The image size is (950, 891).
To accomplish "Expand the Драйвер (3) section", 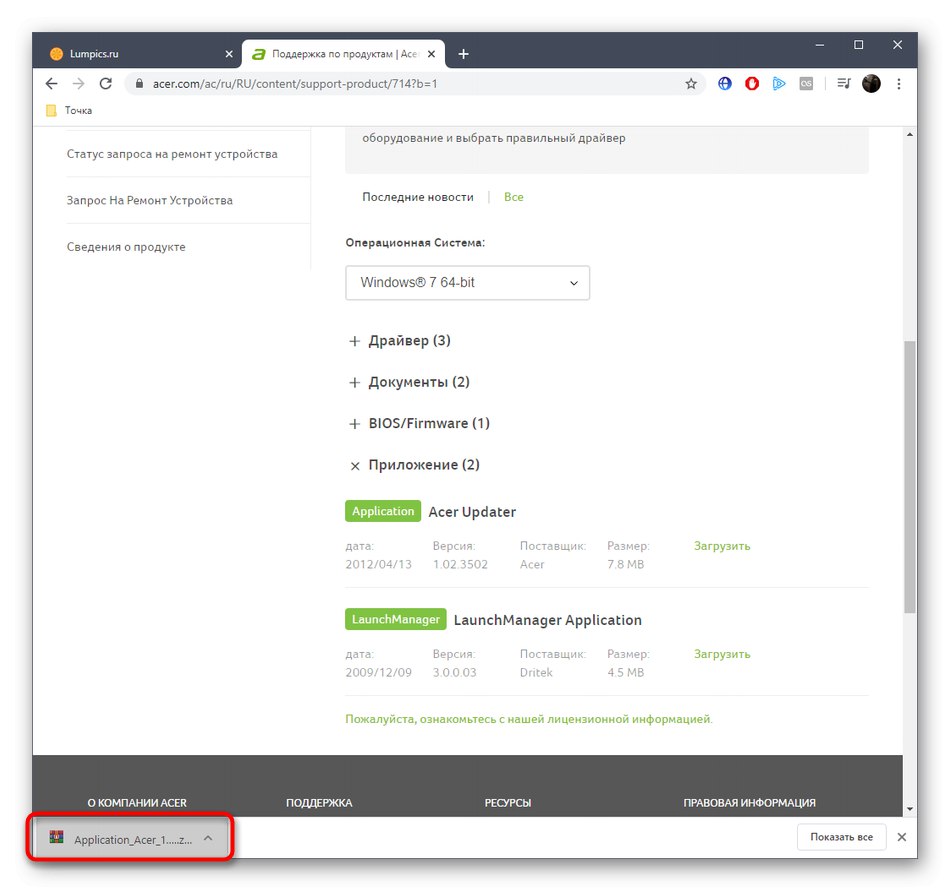I will tap(400, 340).
